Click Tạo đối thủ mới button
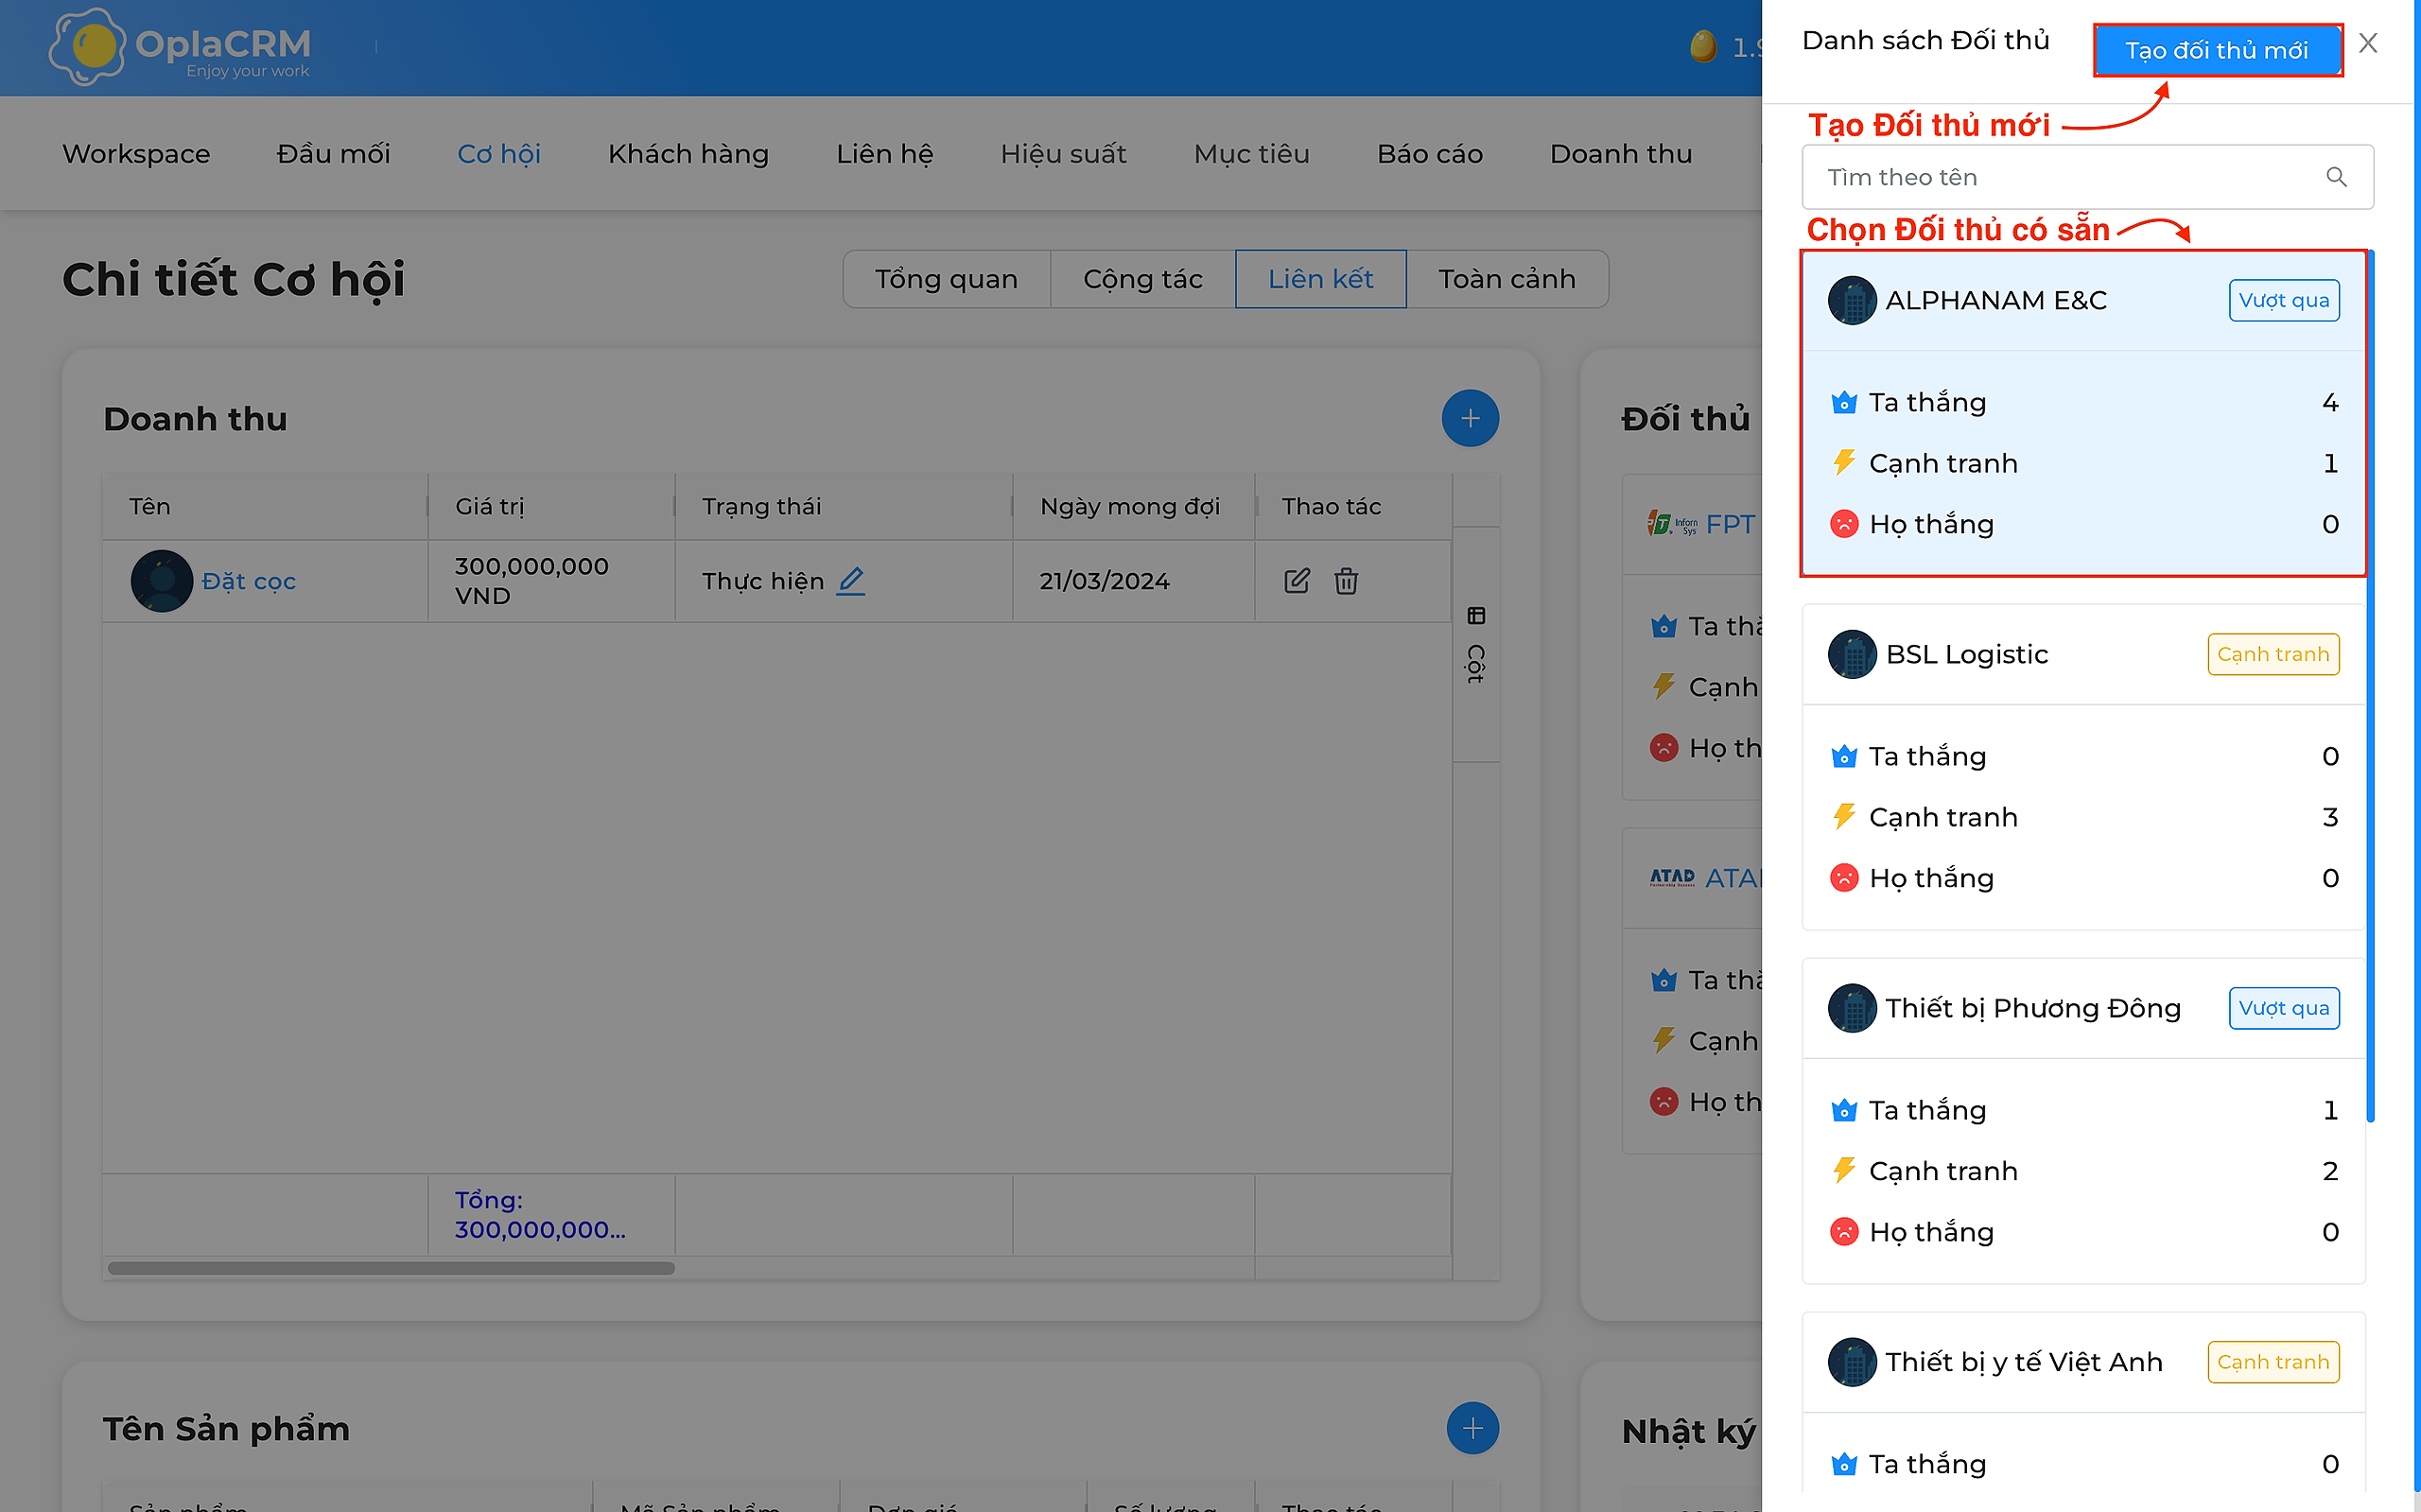 tap(2217, 50)
